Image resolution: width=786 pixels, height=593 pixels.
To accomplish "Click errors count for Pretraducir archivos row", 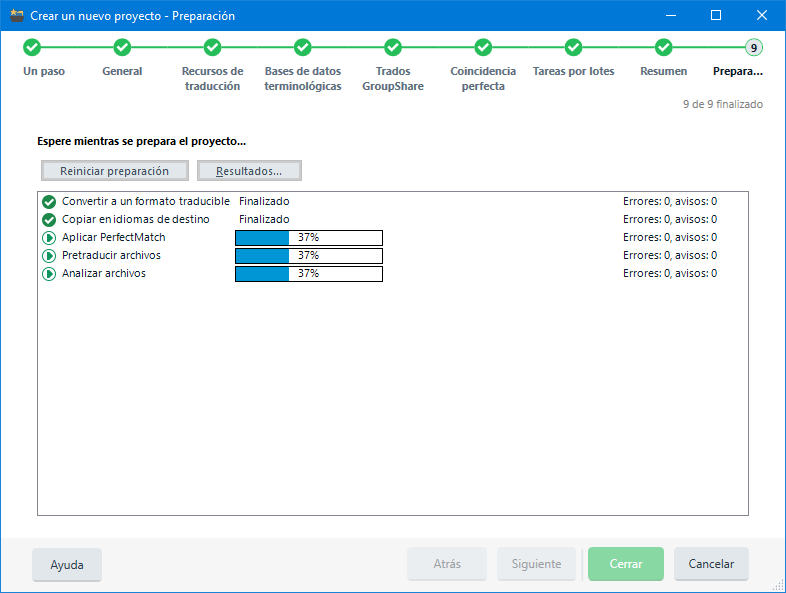I will [x=670, y=255].
